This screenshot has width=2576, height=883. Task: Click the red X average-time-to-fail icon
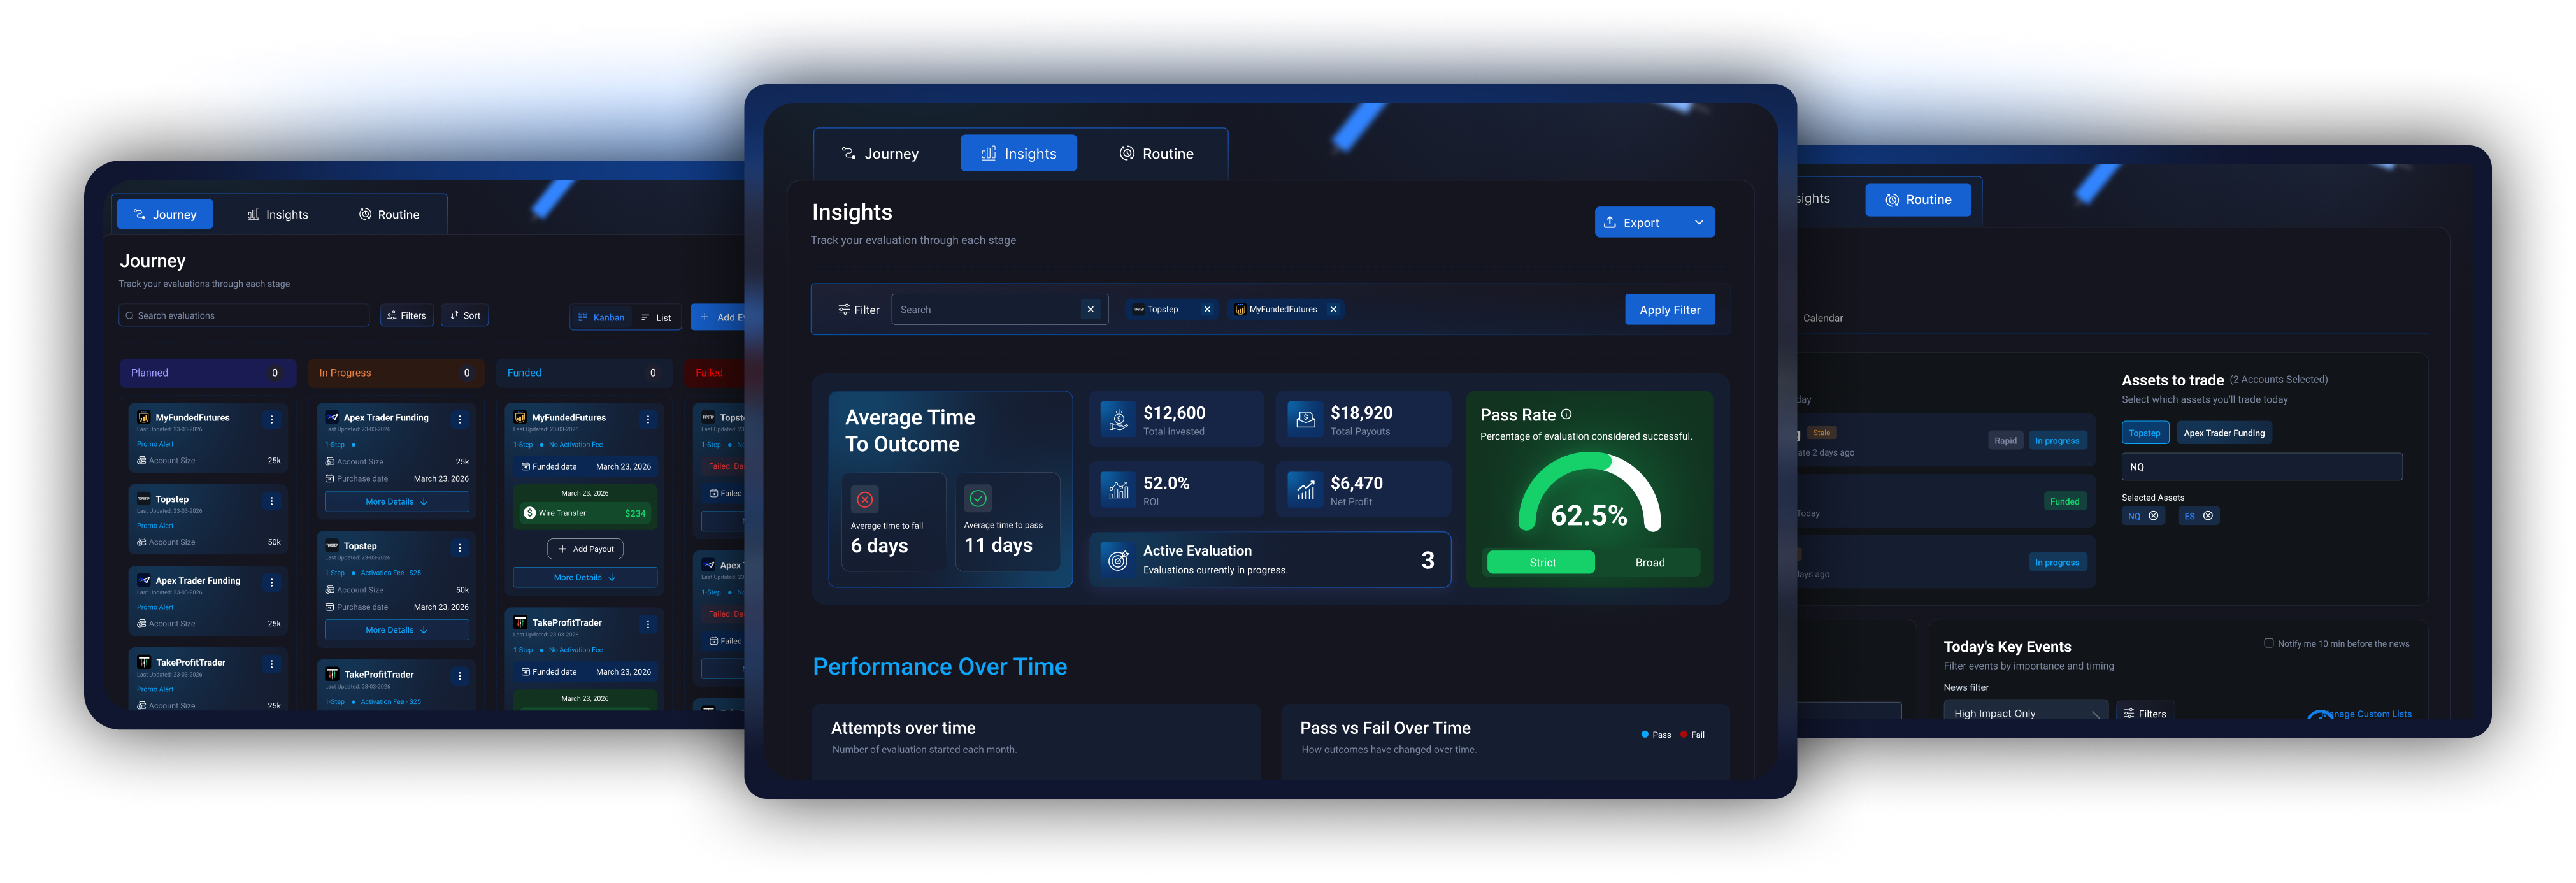pos(865,499)
